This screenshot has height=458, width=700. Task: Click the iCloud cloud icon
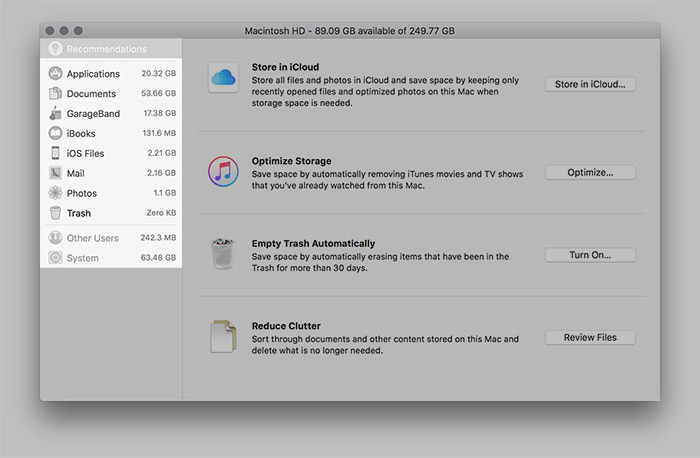pos(222,77)
